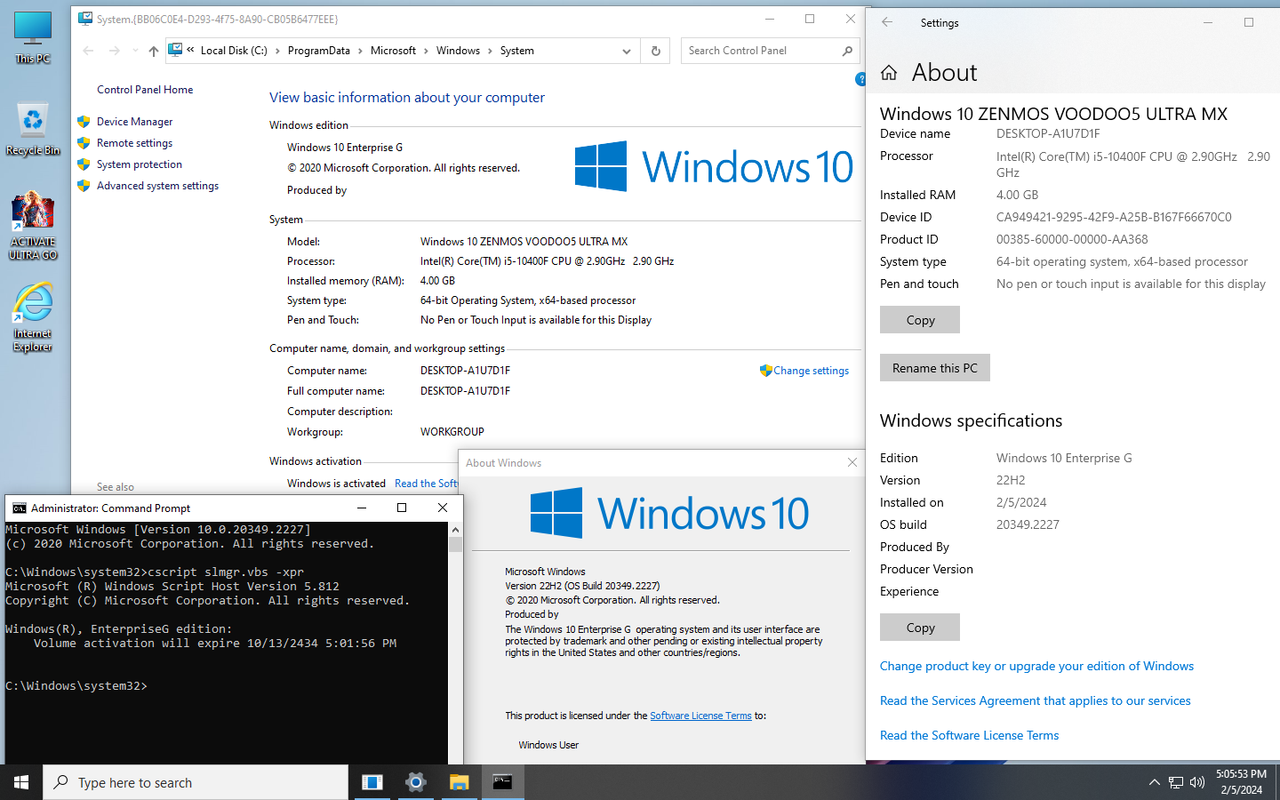Open File Explorer from the taskbar
This screenshot has width=1280, height=800.
pos(459,782)
